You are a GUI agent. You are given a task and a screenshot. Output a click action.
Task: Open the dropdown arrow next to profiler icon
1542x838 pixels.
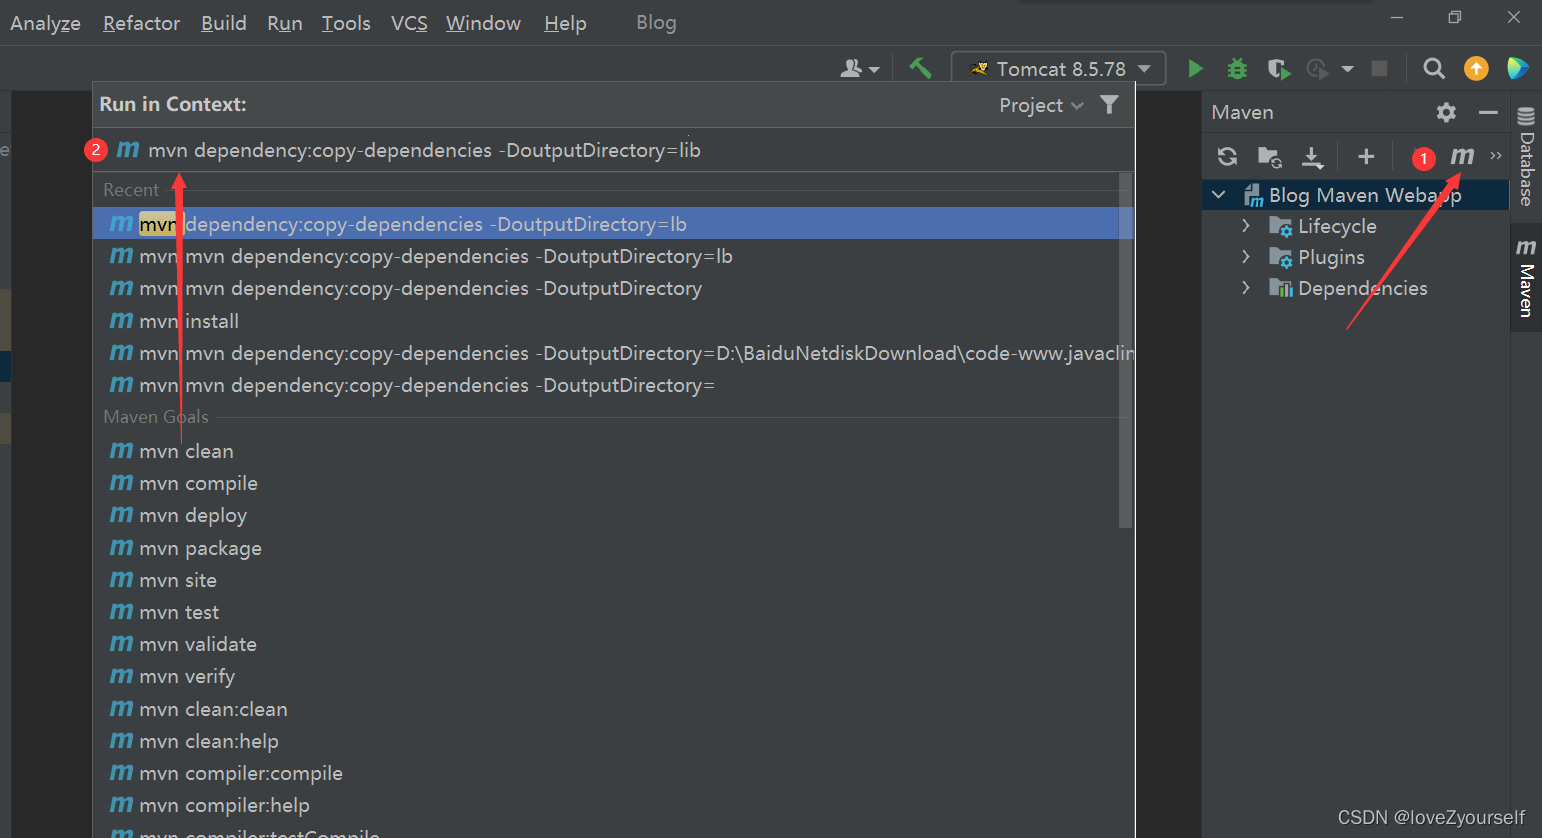[1347, 68]
